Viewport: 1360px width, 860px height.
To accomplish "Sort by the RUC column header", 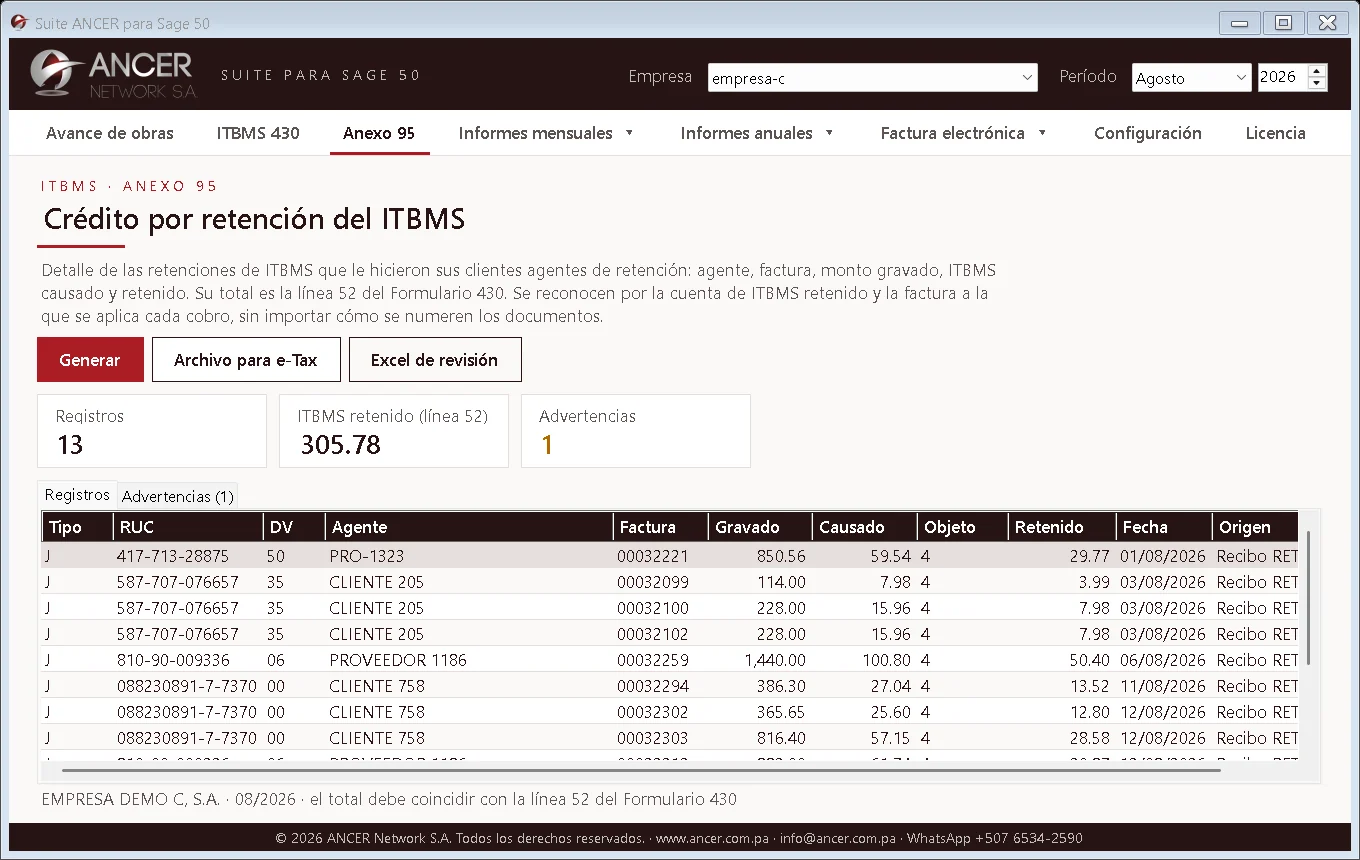I will [x=188, y=527].
